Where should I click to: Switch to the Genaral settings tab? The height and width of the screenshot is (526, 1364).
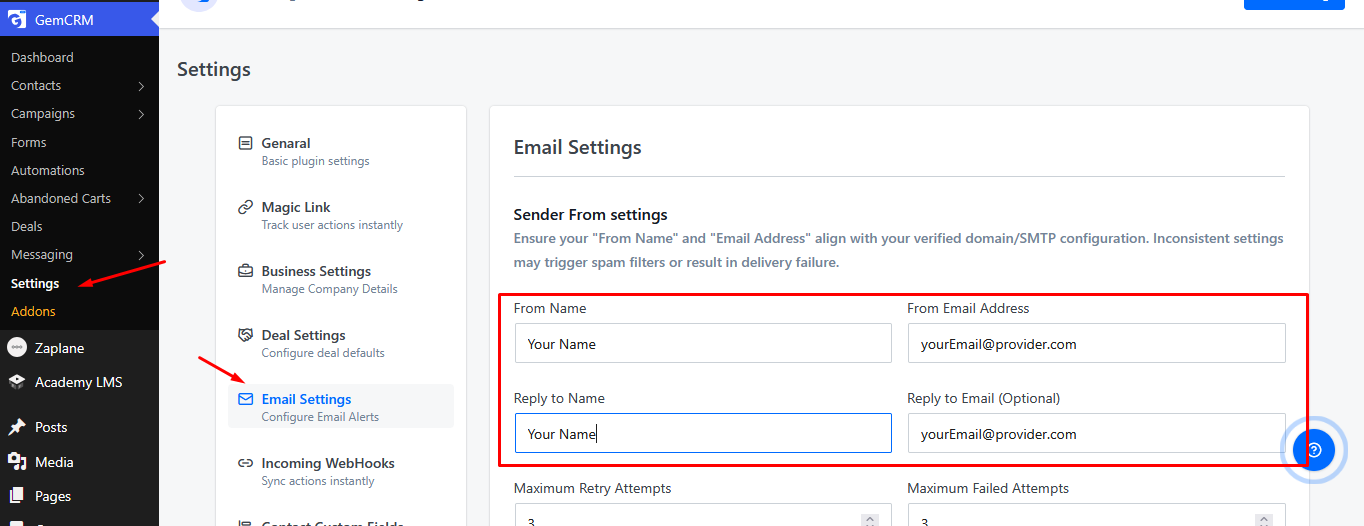click(341, 151)
